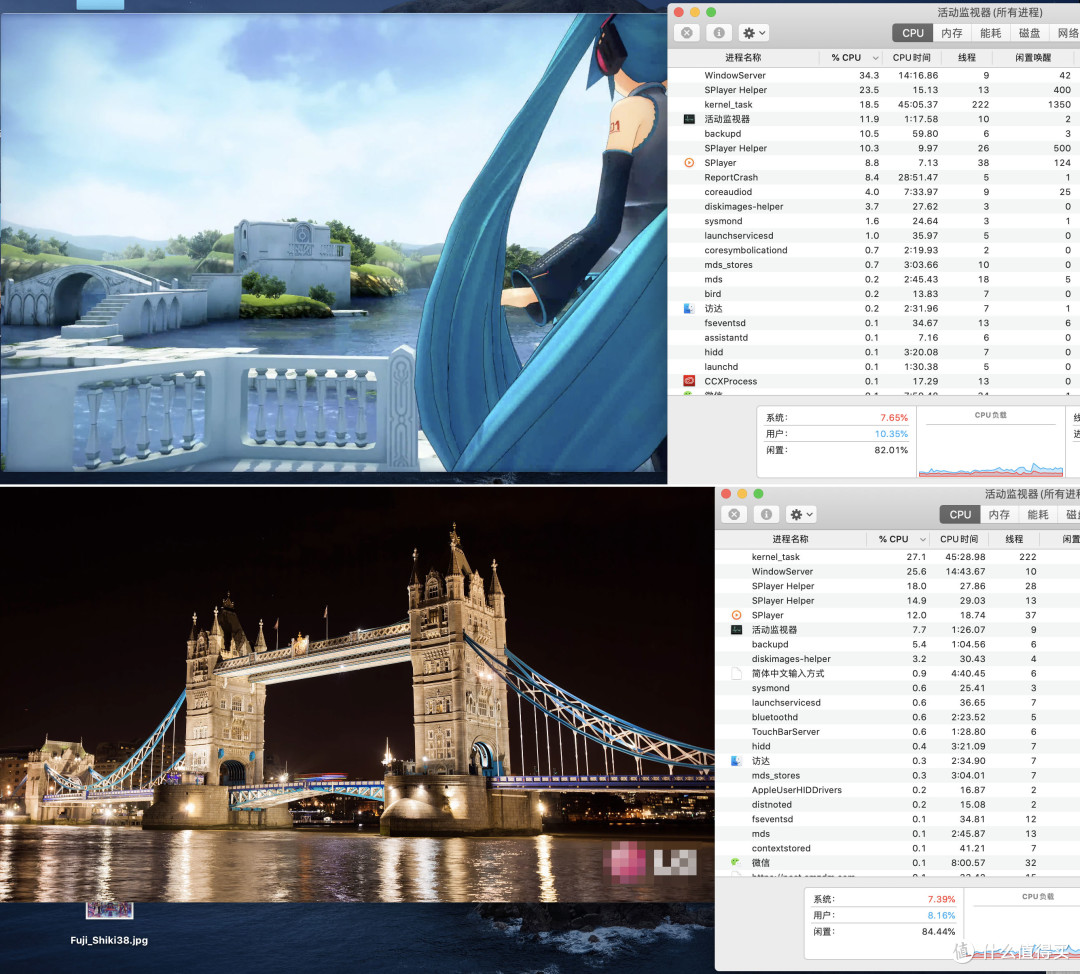Click stop process button in upper Activity Monitor
This screenshot has width=1080, height=974.
pyautogui.click(x=687, y=32)
